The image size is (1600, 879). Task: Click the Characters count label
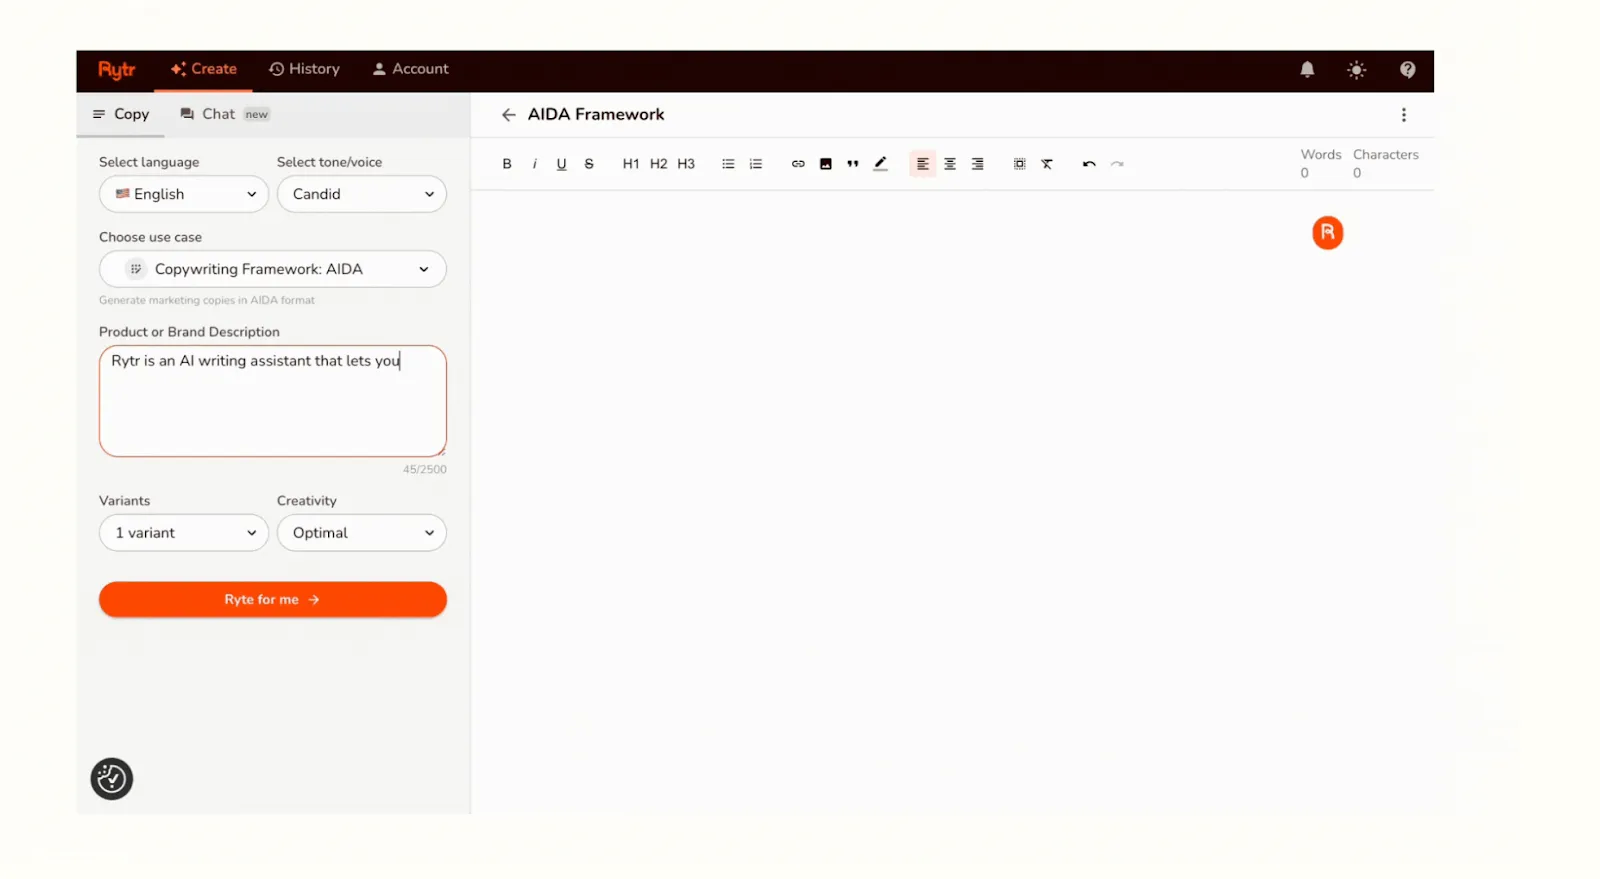click(1385, 155)
